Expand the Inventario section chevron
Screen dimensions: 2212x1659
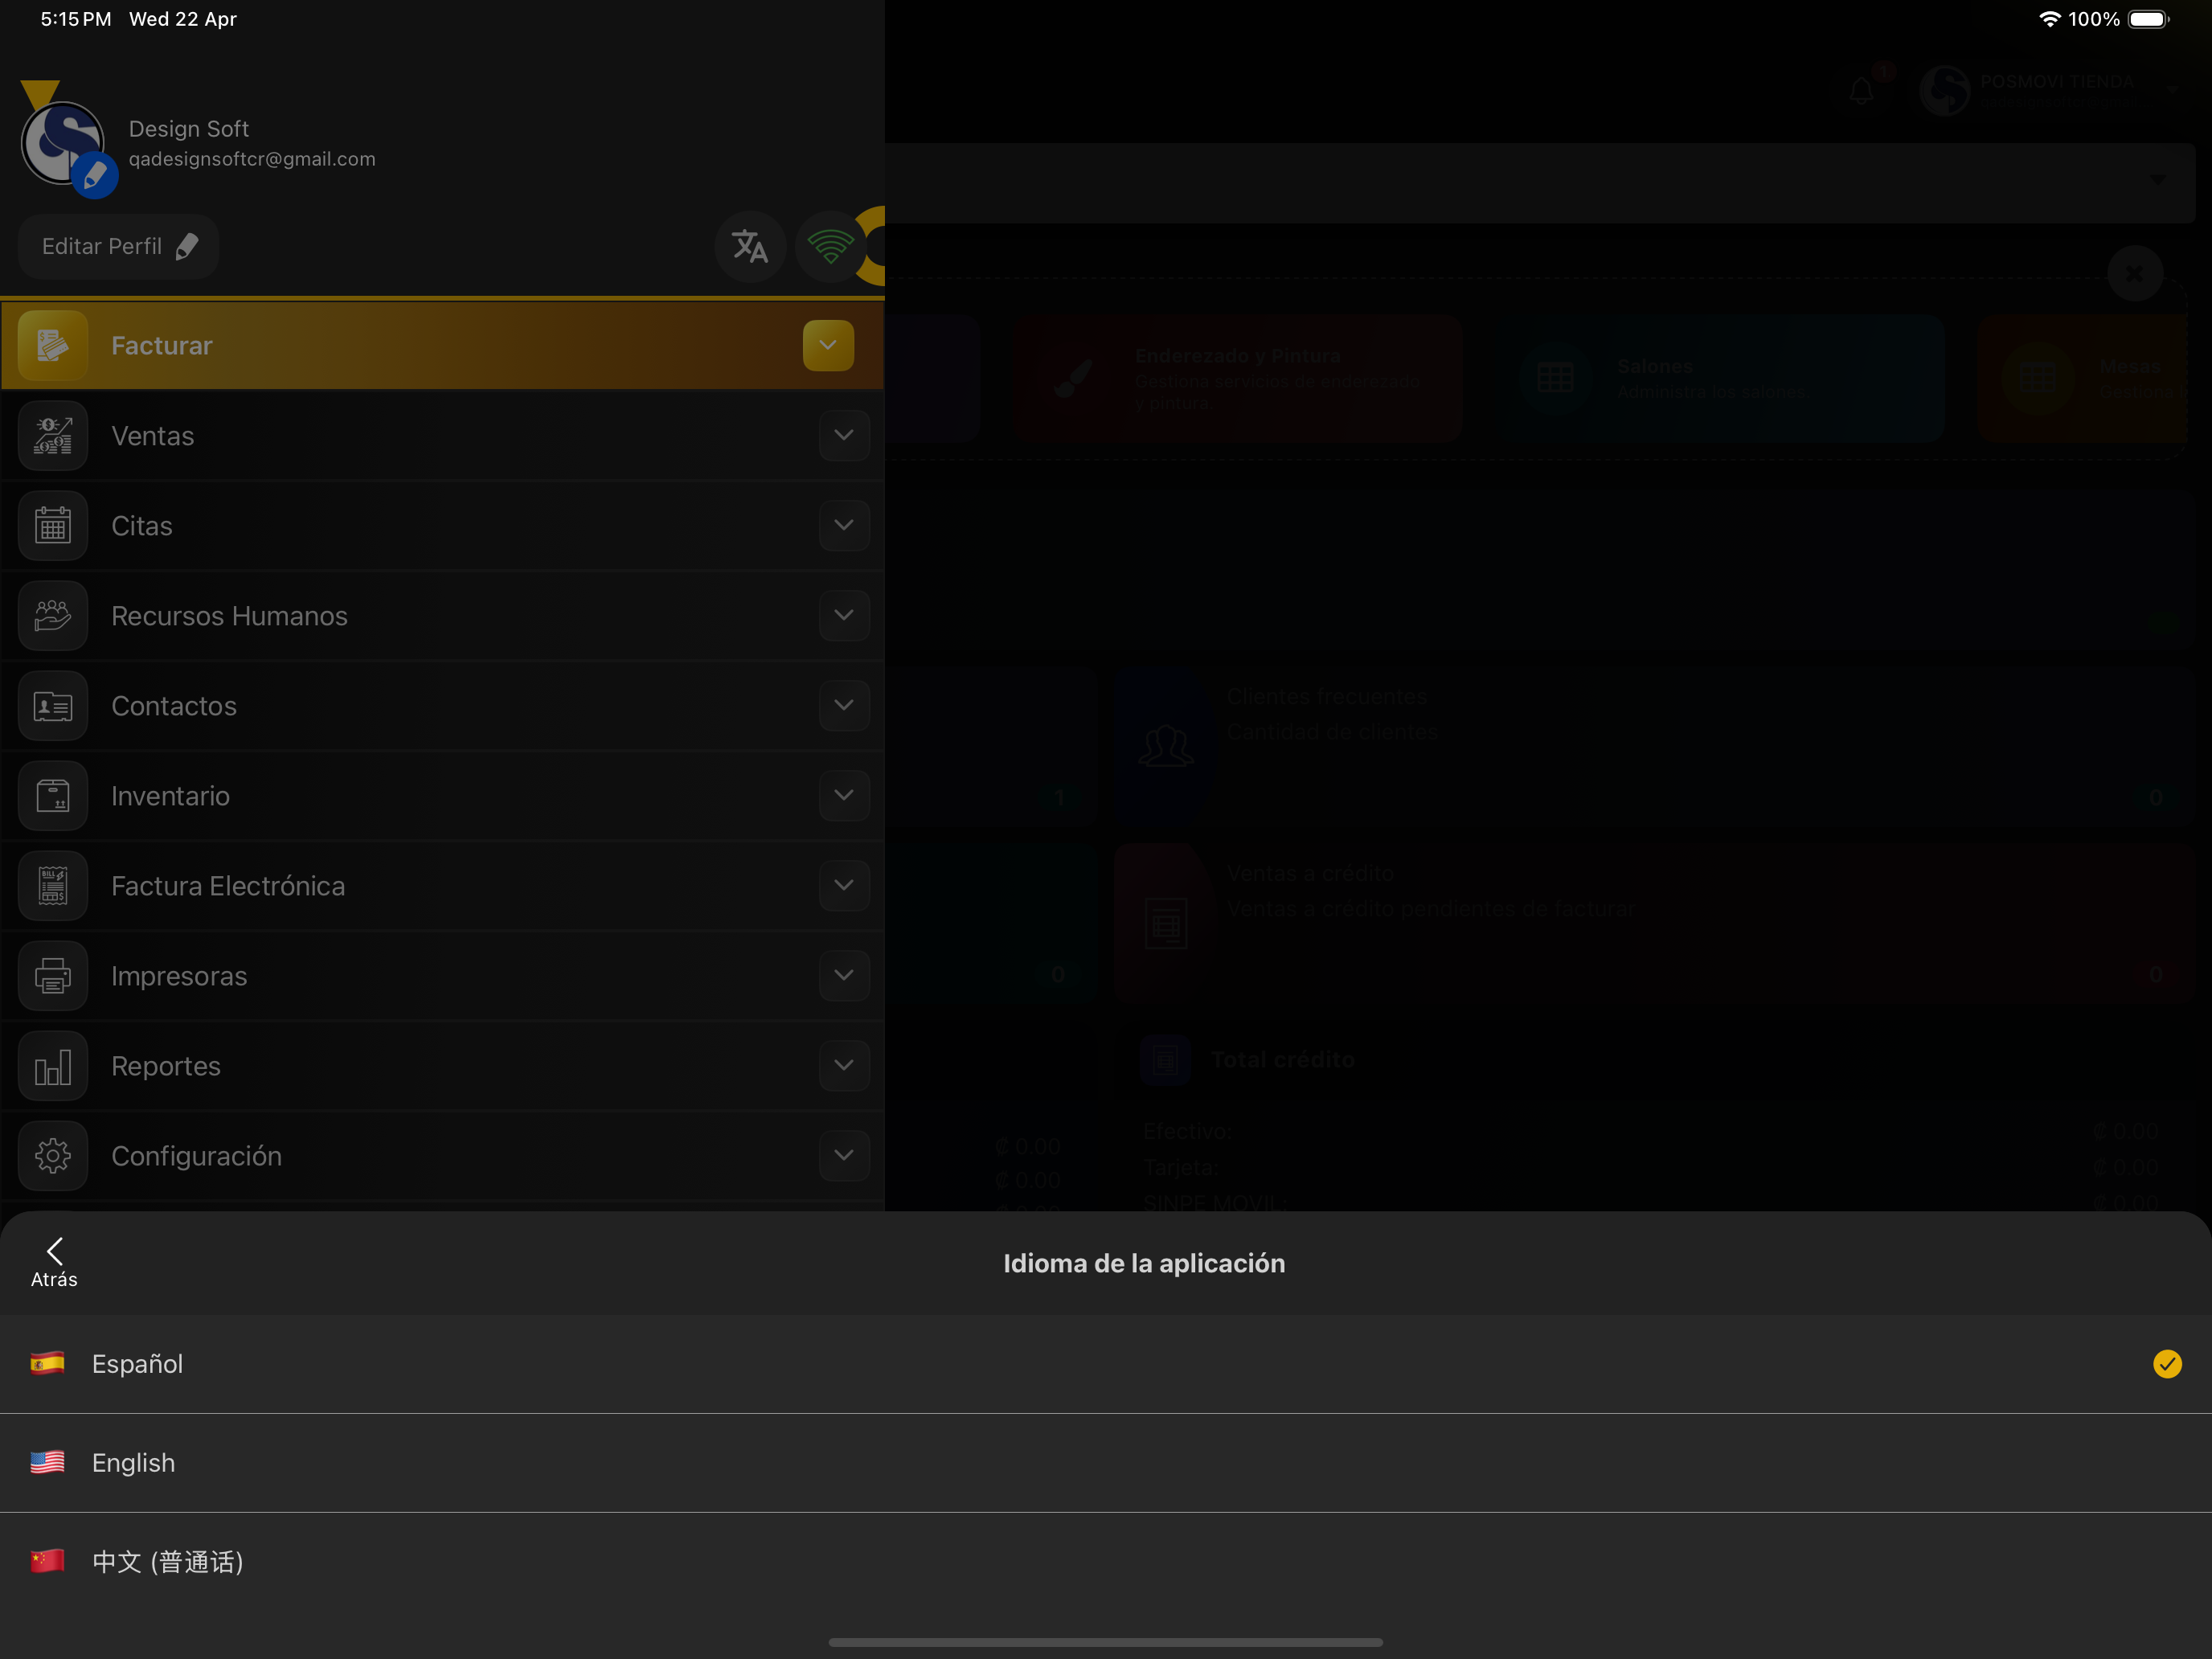click(x=844, y=795)
